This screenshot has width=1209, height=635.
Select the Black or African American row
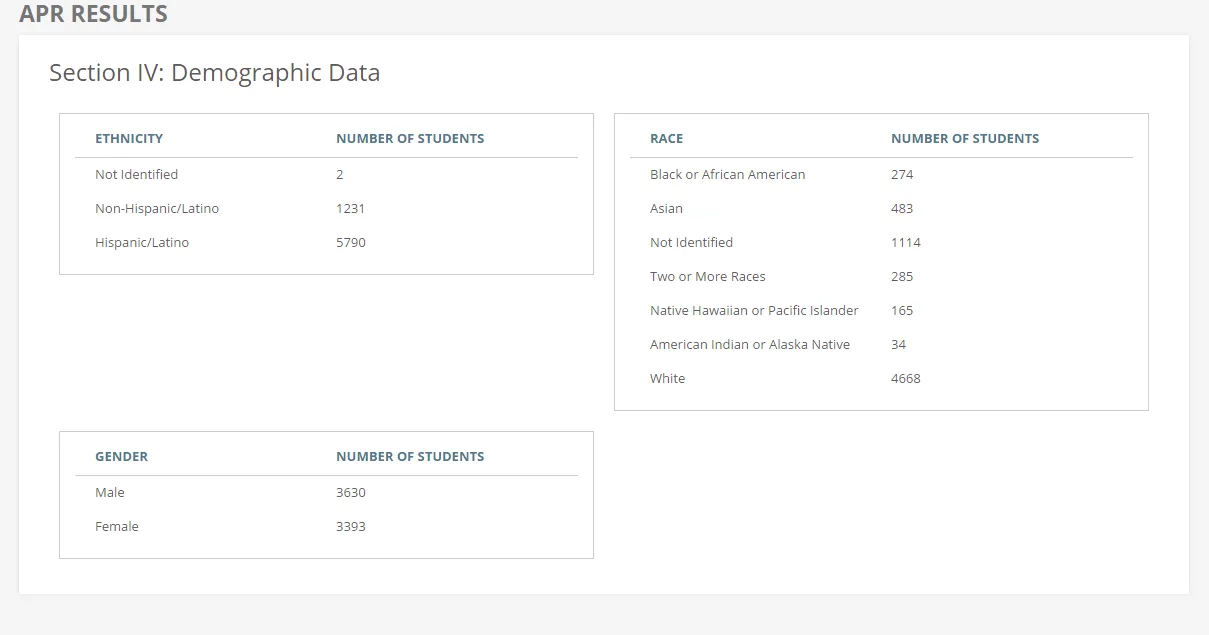727,175
